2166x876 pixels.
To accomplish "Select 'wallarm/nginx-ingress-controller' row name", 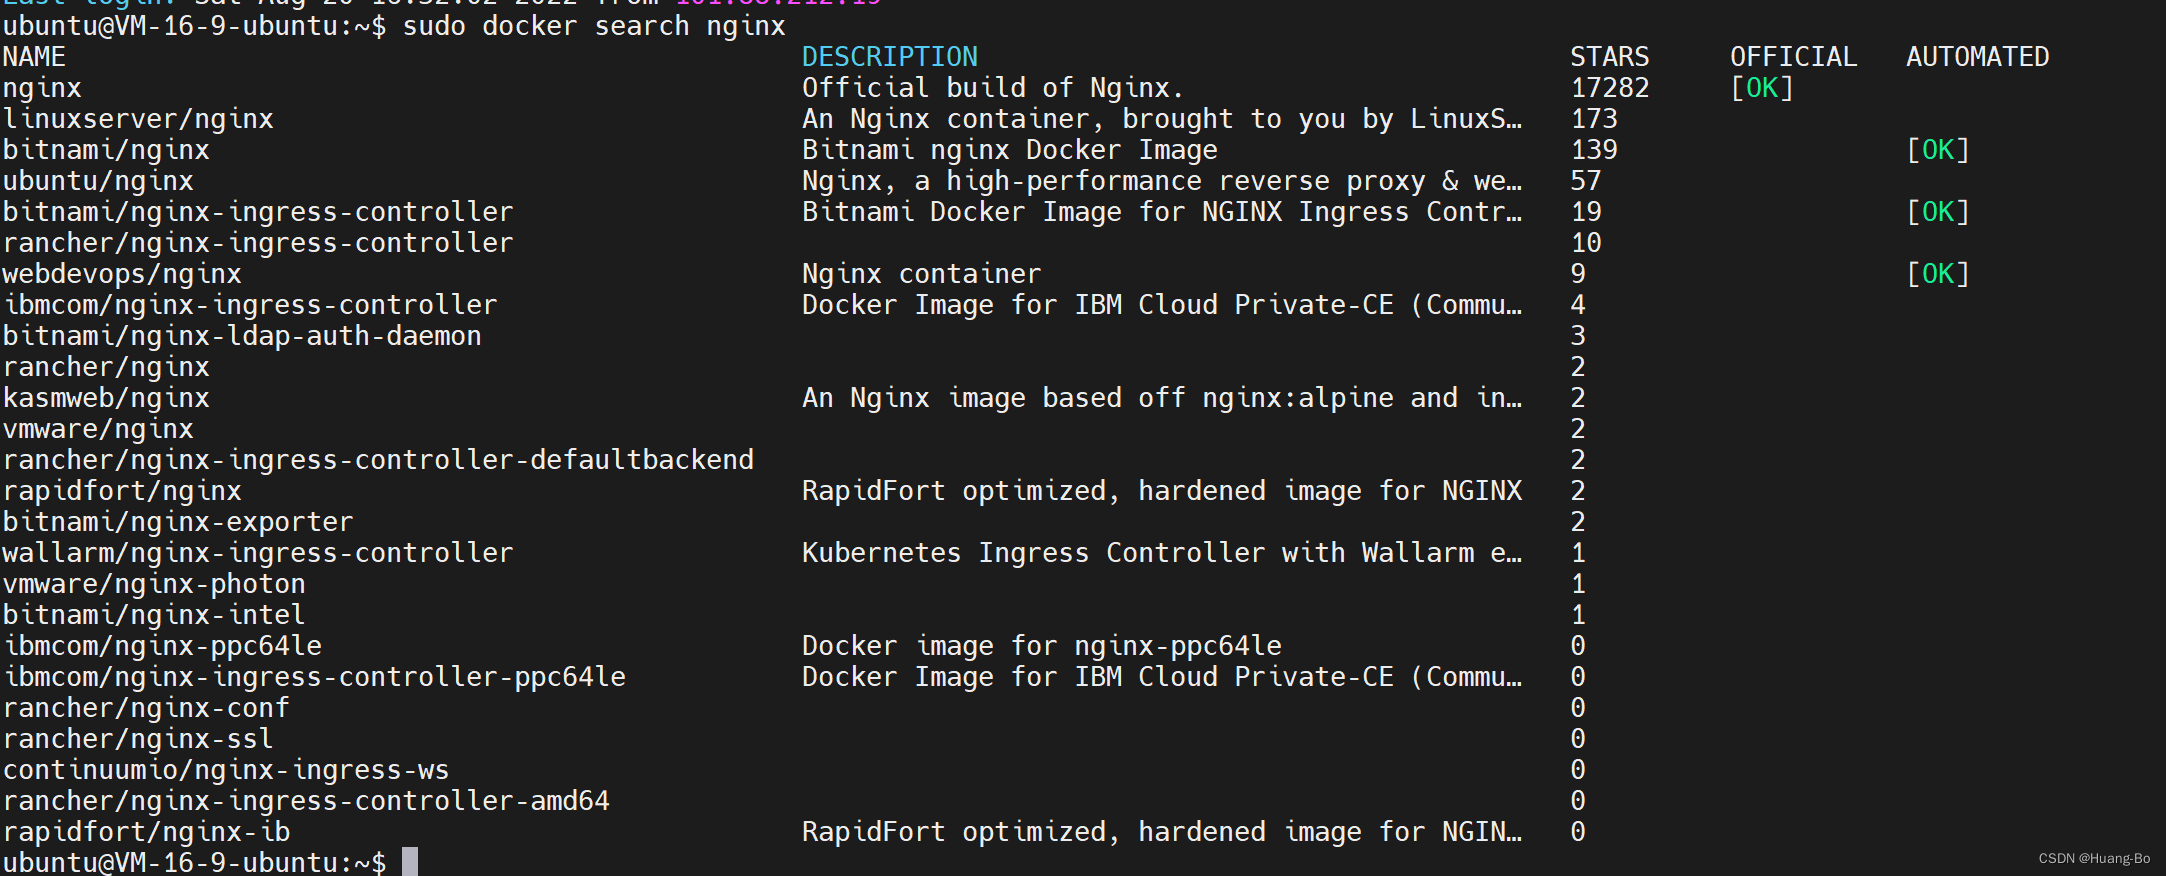I will 258,553.
